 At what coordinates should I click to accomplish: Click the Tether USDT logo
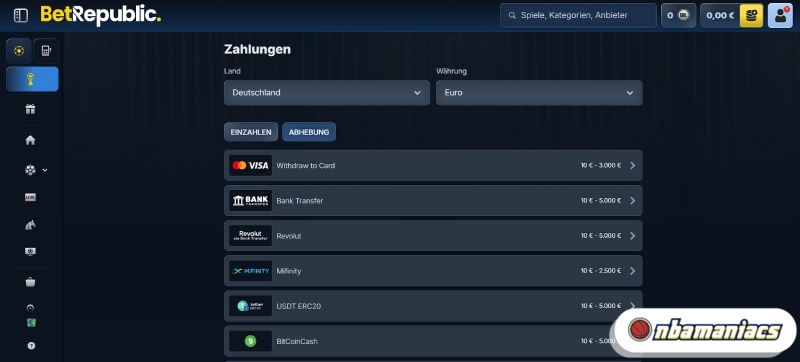coord(251,306)
